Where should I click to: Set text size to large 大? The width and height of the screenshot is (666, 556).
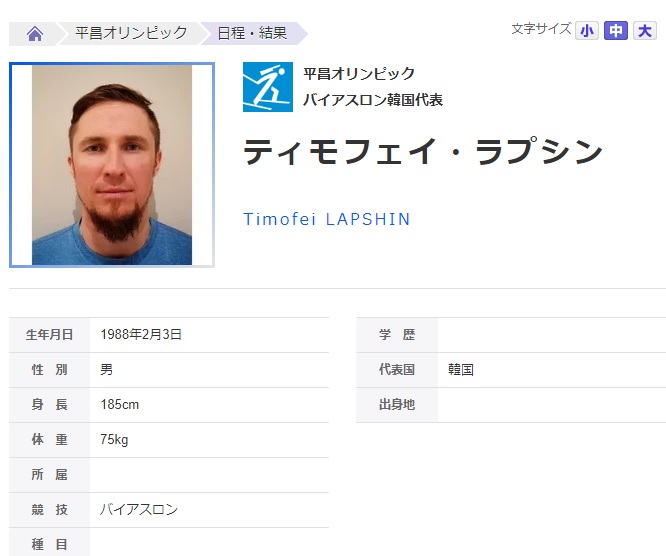644,31
